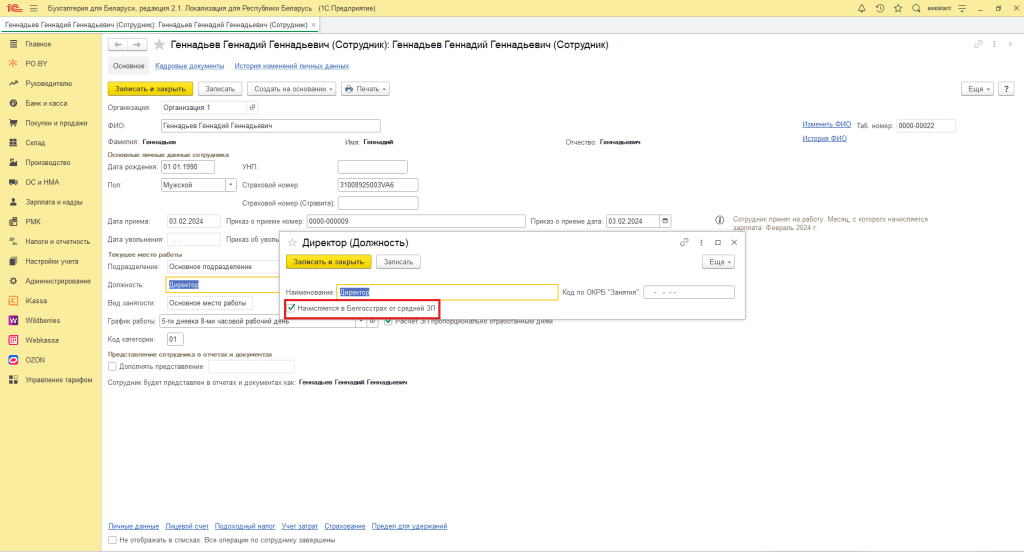Focus Код по ОКРБ Занятия field
1024x552 pixels.
[x=689, y=292]
